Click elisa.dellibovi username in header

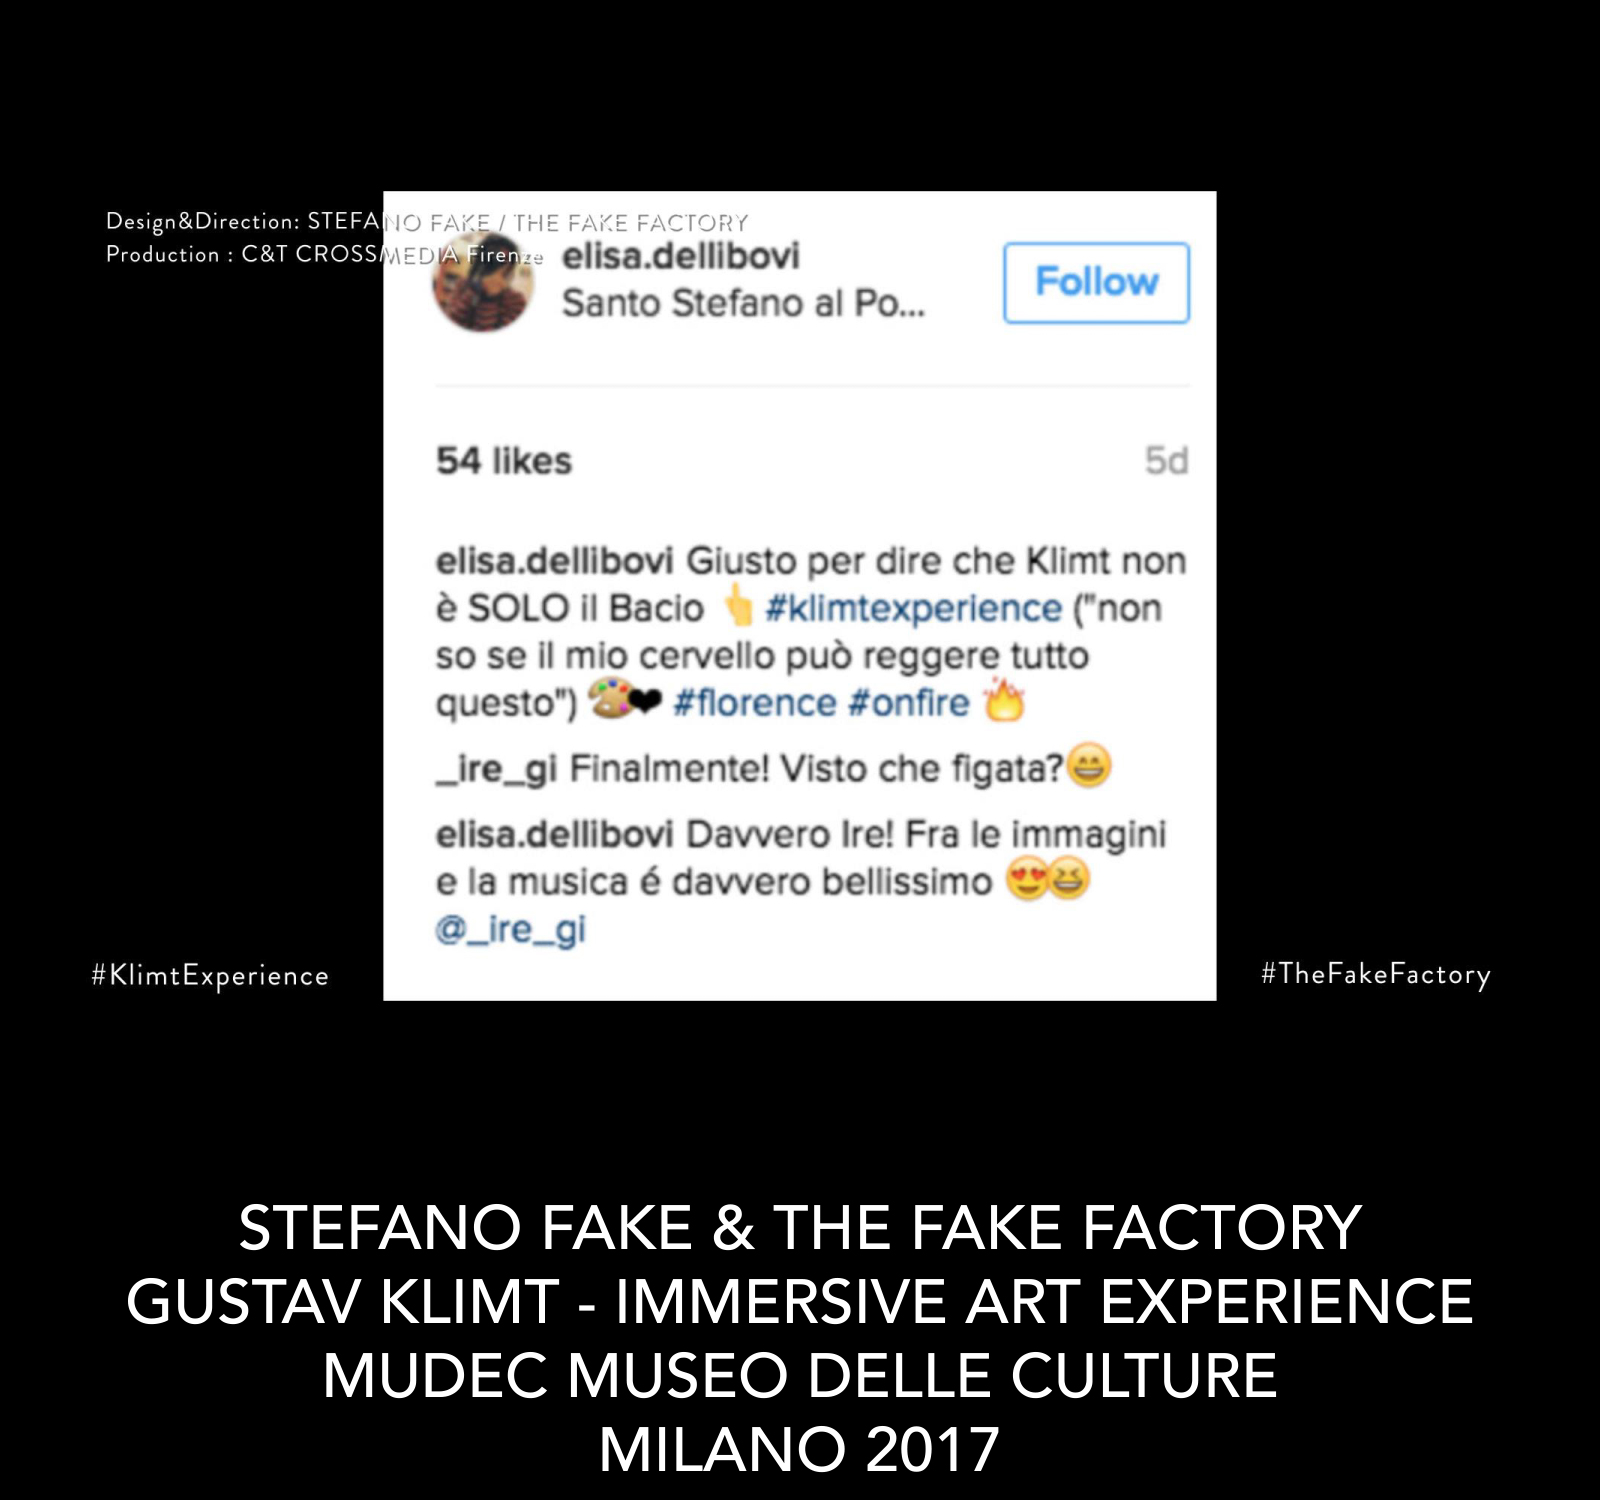coord(681,256)
